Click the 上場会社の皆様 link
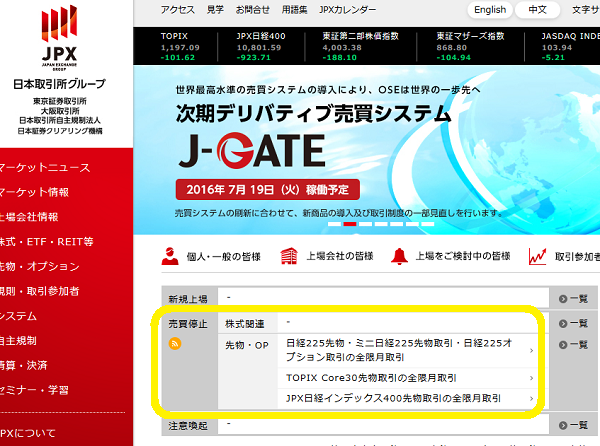This screenshot has width=600, height=446. click(x=340, y=256)
